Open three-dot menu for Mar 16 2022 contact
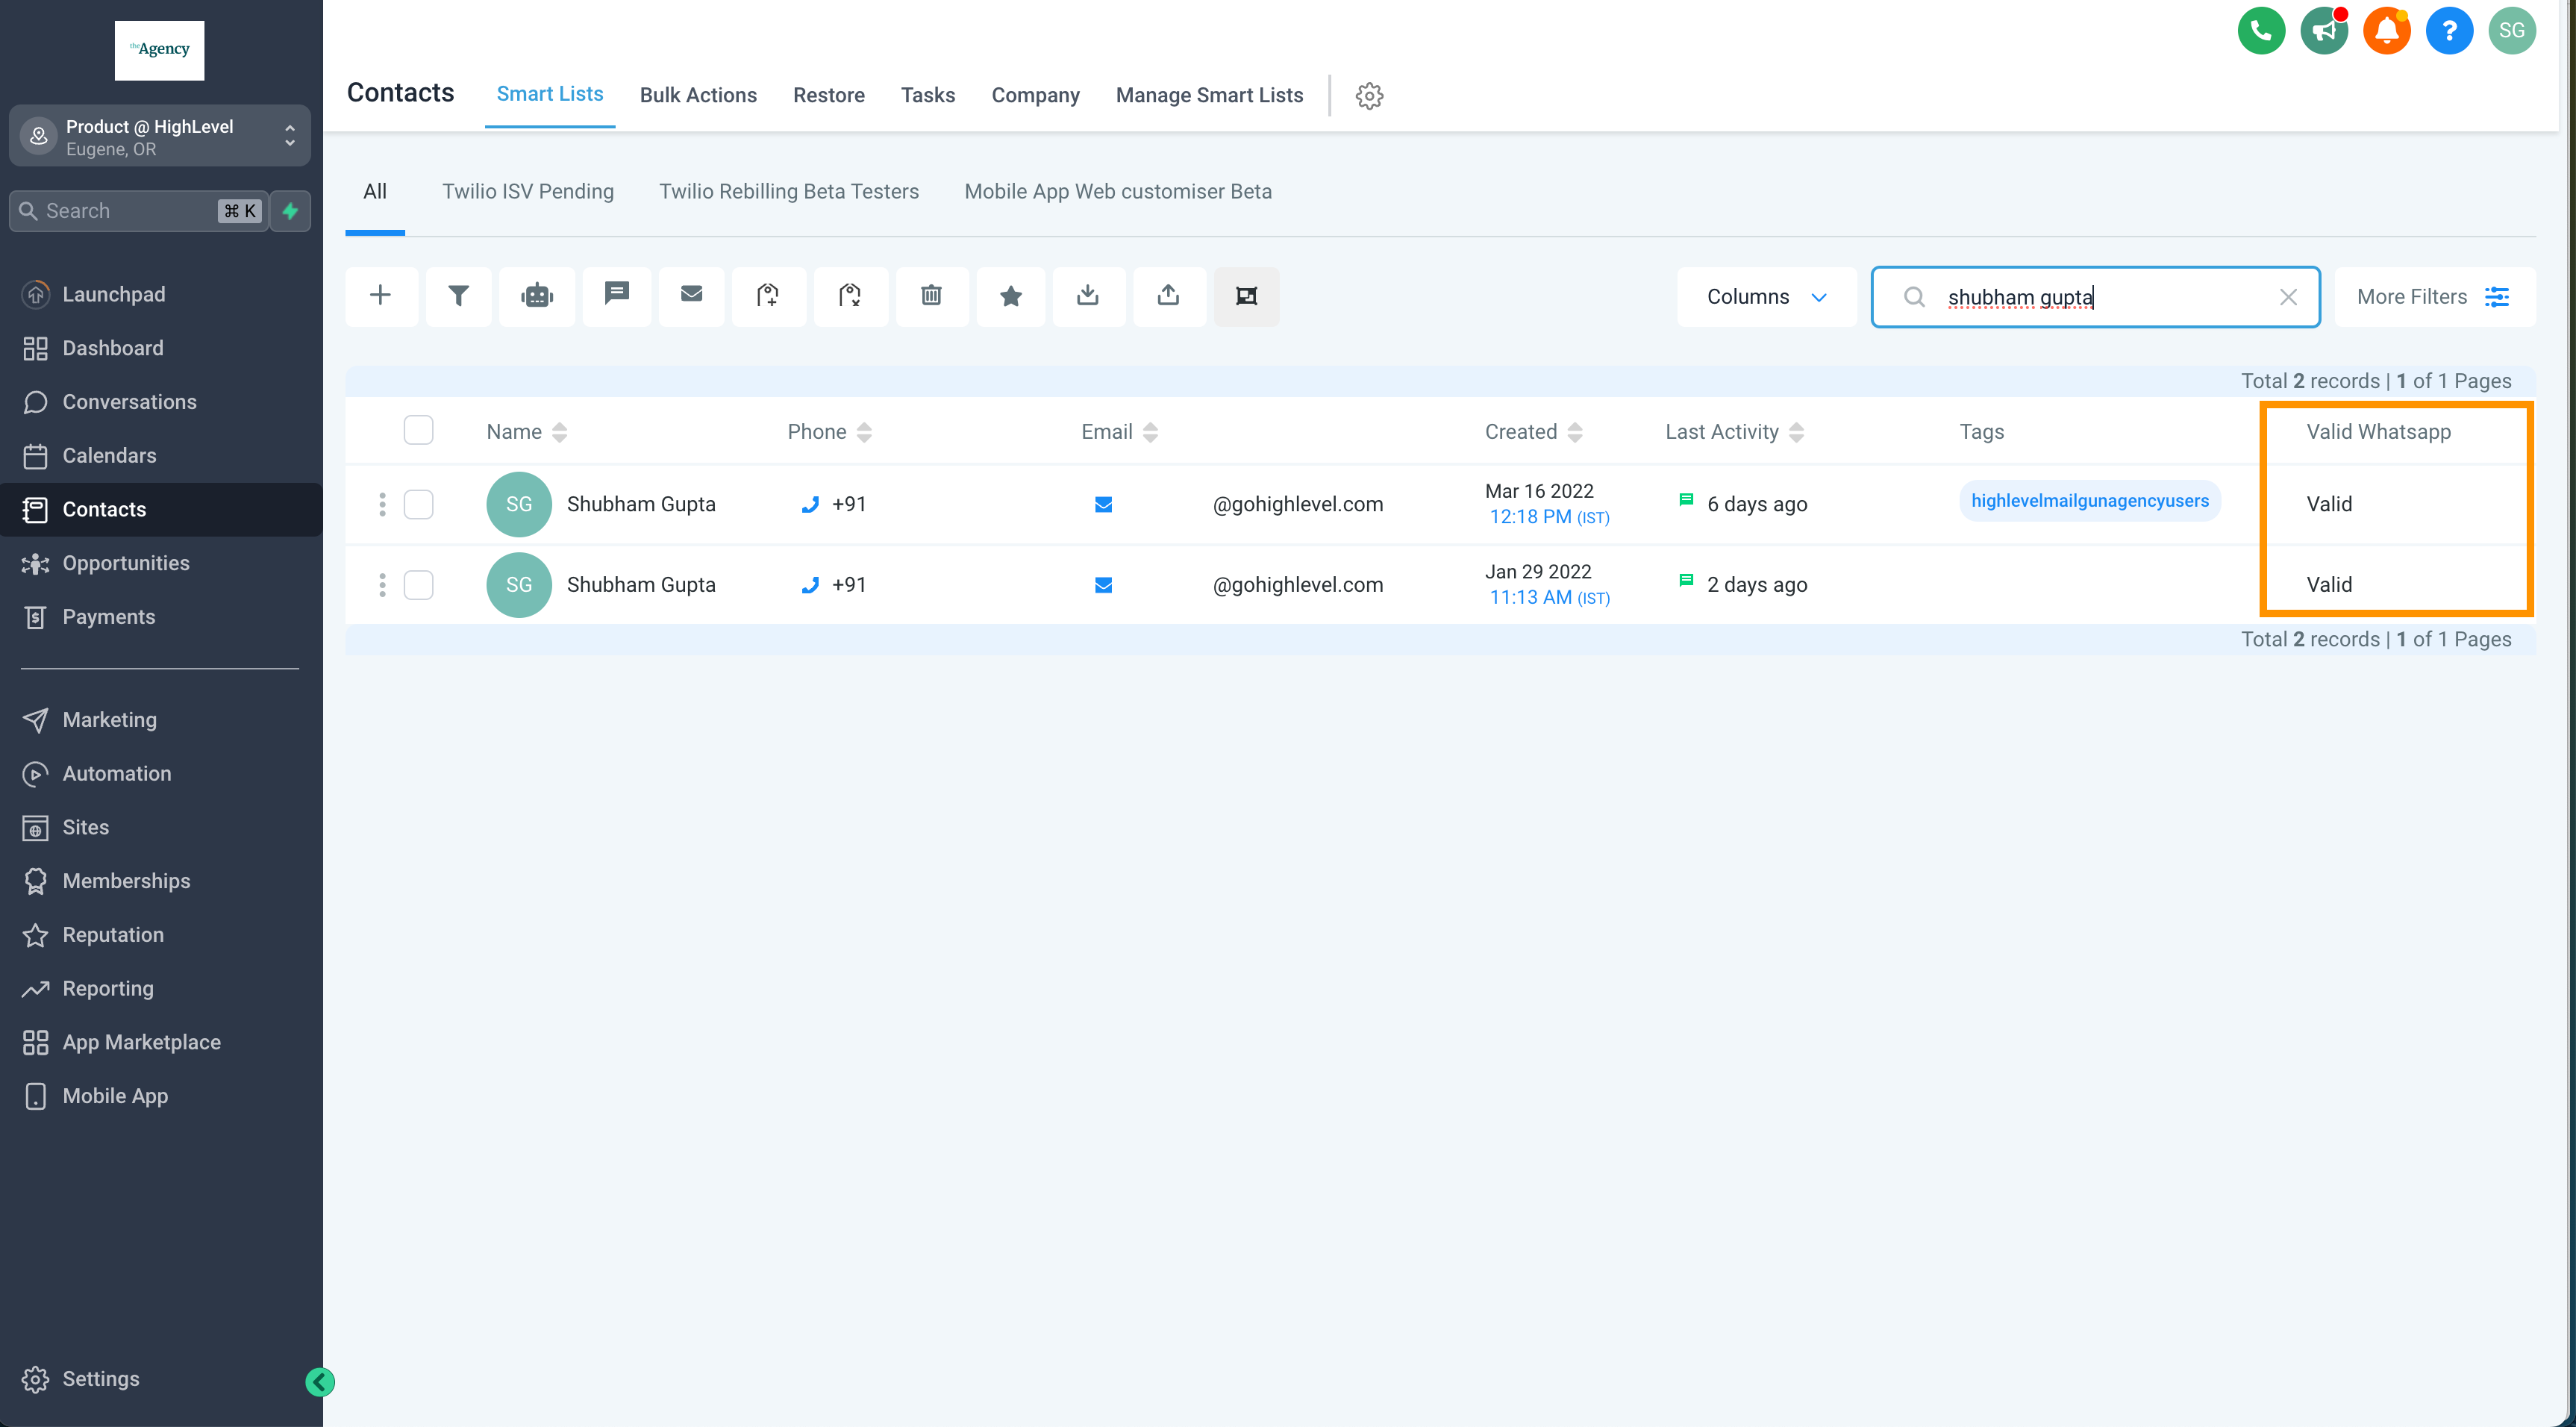 [382, 504]
